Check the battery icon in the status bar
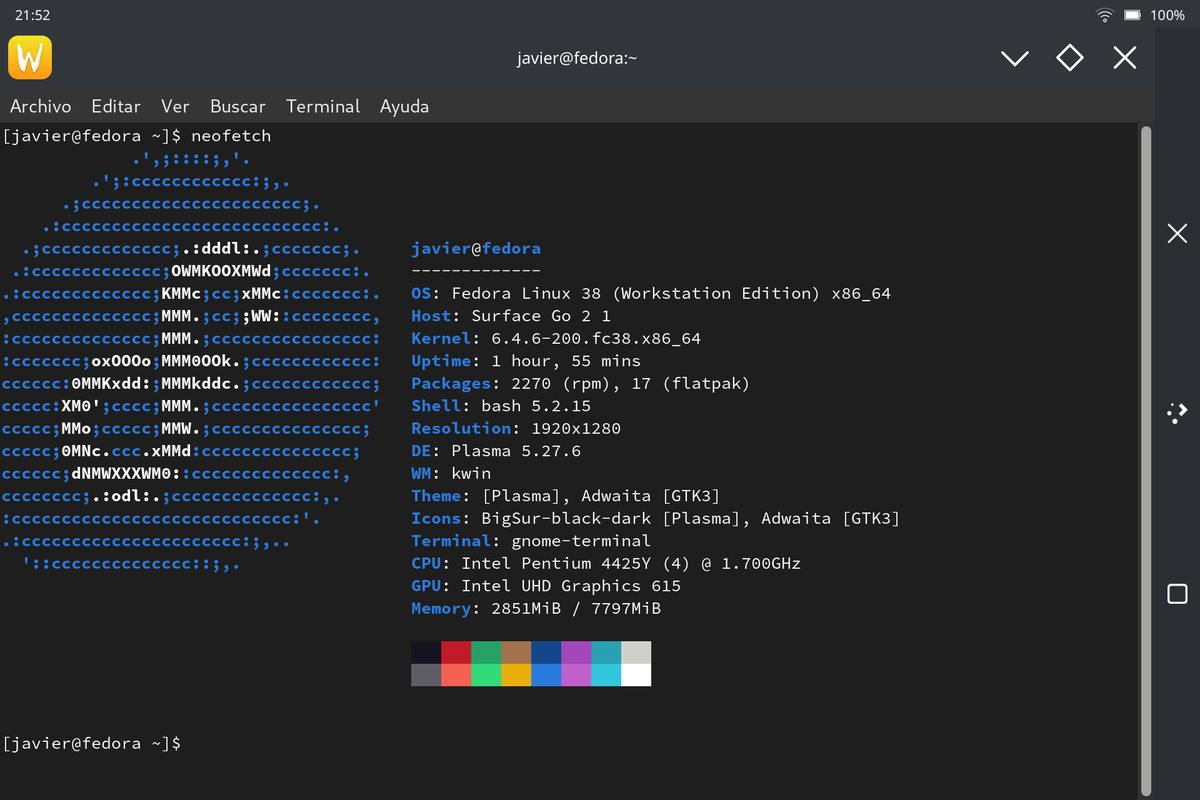1200x800 pixels. (1132, 15)
